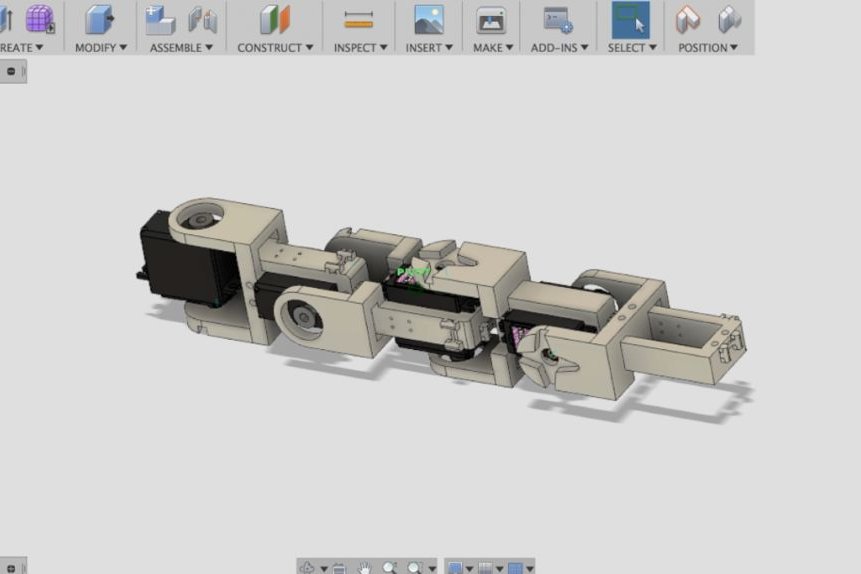Click the green highlighted joint on model
The height and width of the screenshot is (574, 861).
point(412,272)
